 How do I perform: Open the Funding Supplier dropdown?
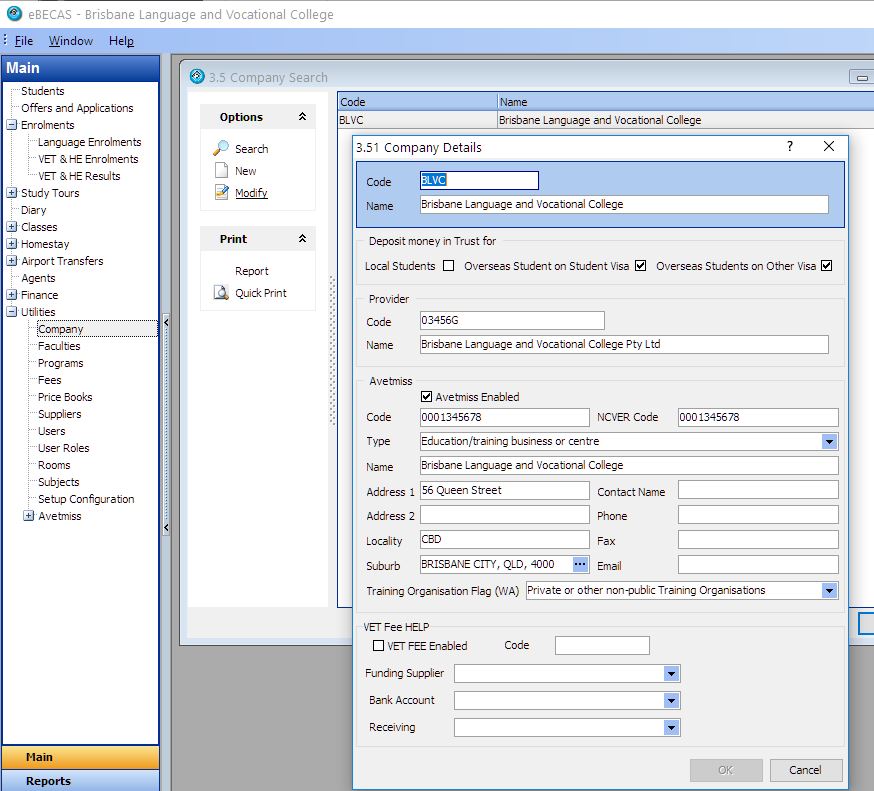[671, 674]
